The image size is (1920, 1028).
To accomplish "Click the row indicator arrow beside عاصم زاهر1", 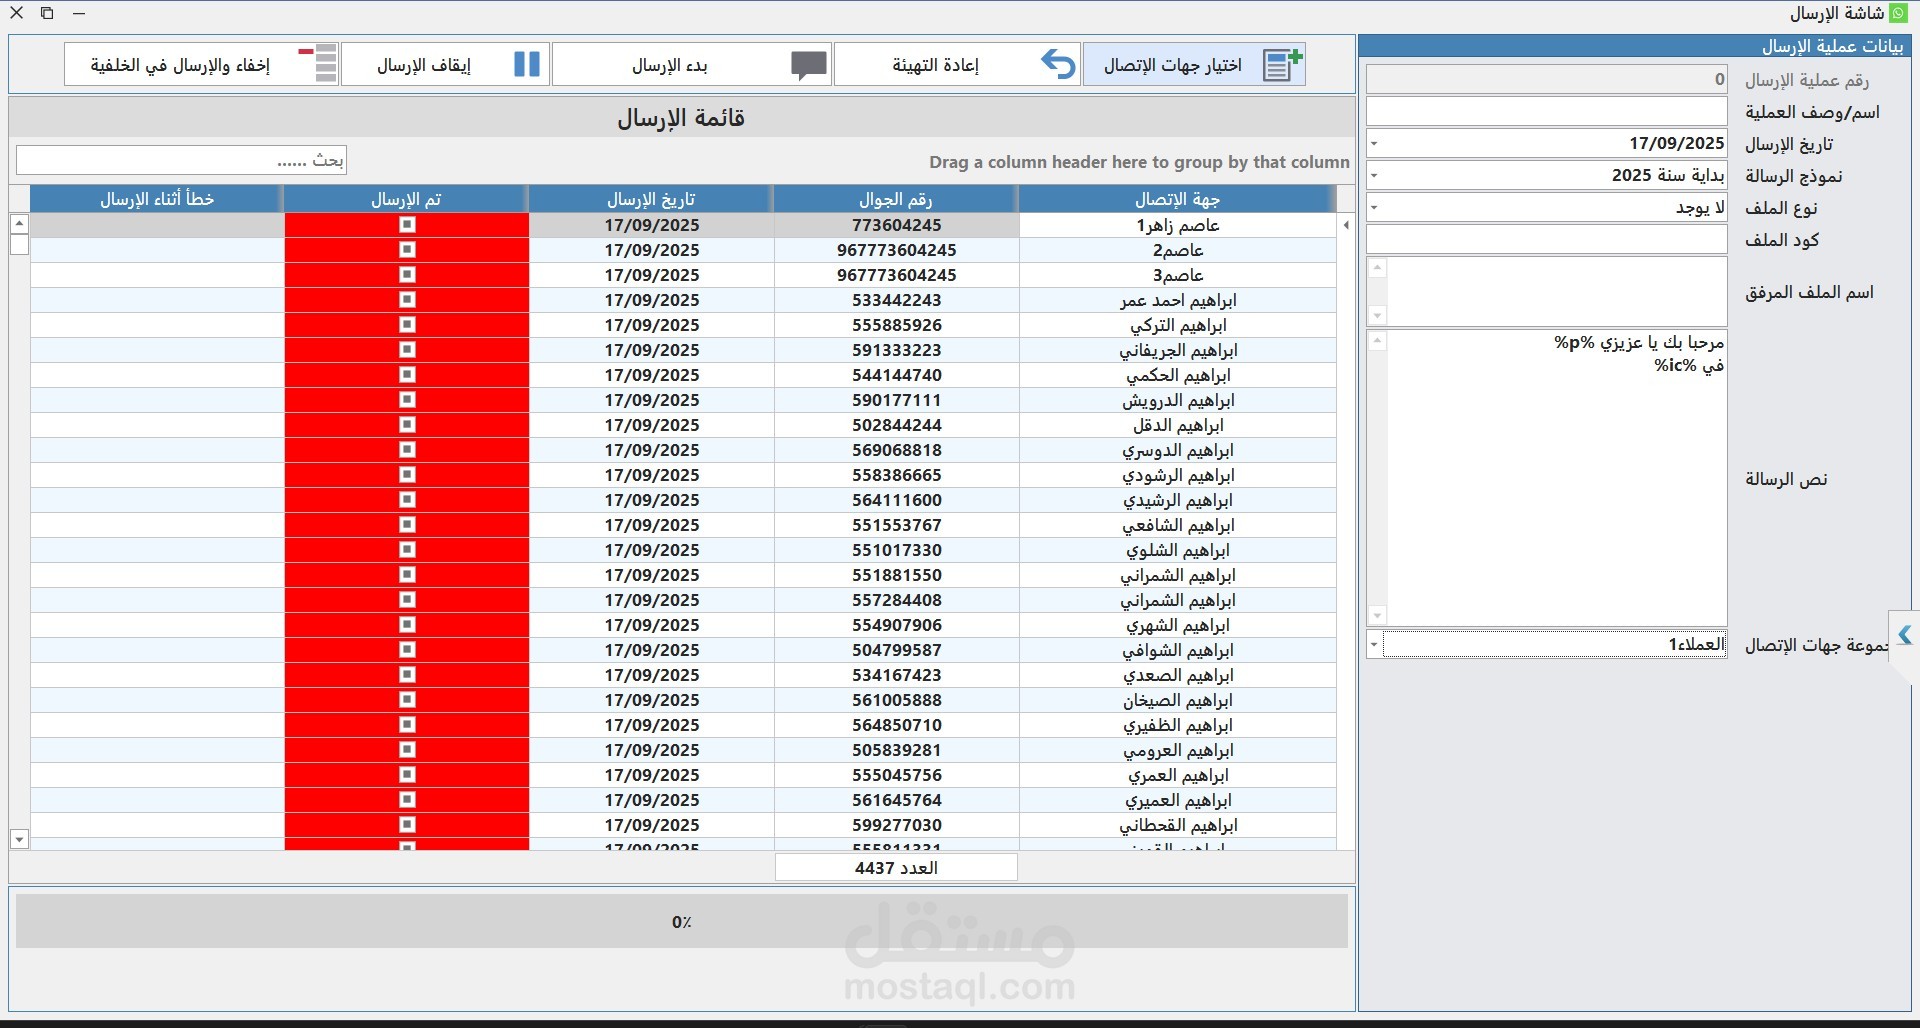I will (x=1346, y=225).
